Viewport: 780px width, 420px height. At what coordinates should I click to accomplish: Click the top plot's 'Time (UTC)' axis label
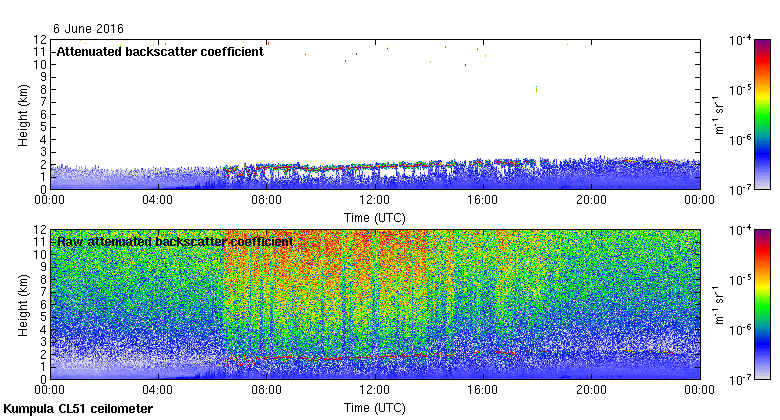tap(375, 218)
